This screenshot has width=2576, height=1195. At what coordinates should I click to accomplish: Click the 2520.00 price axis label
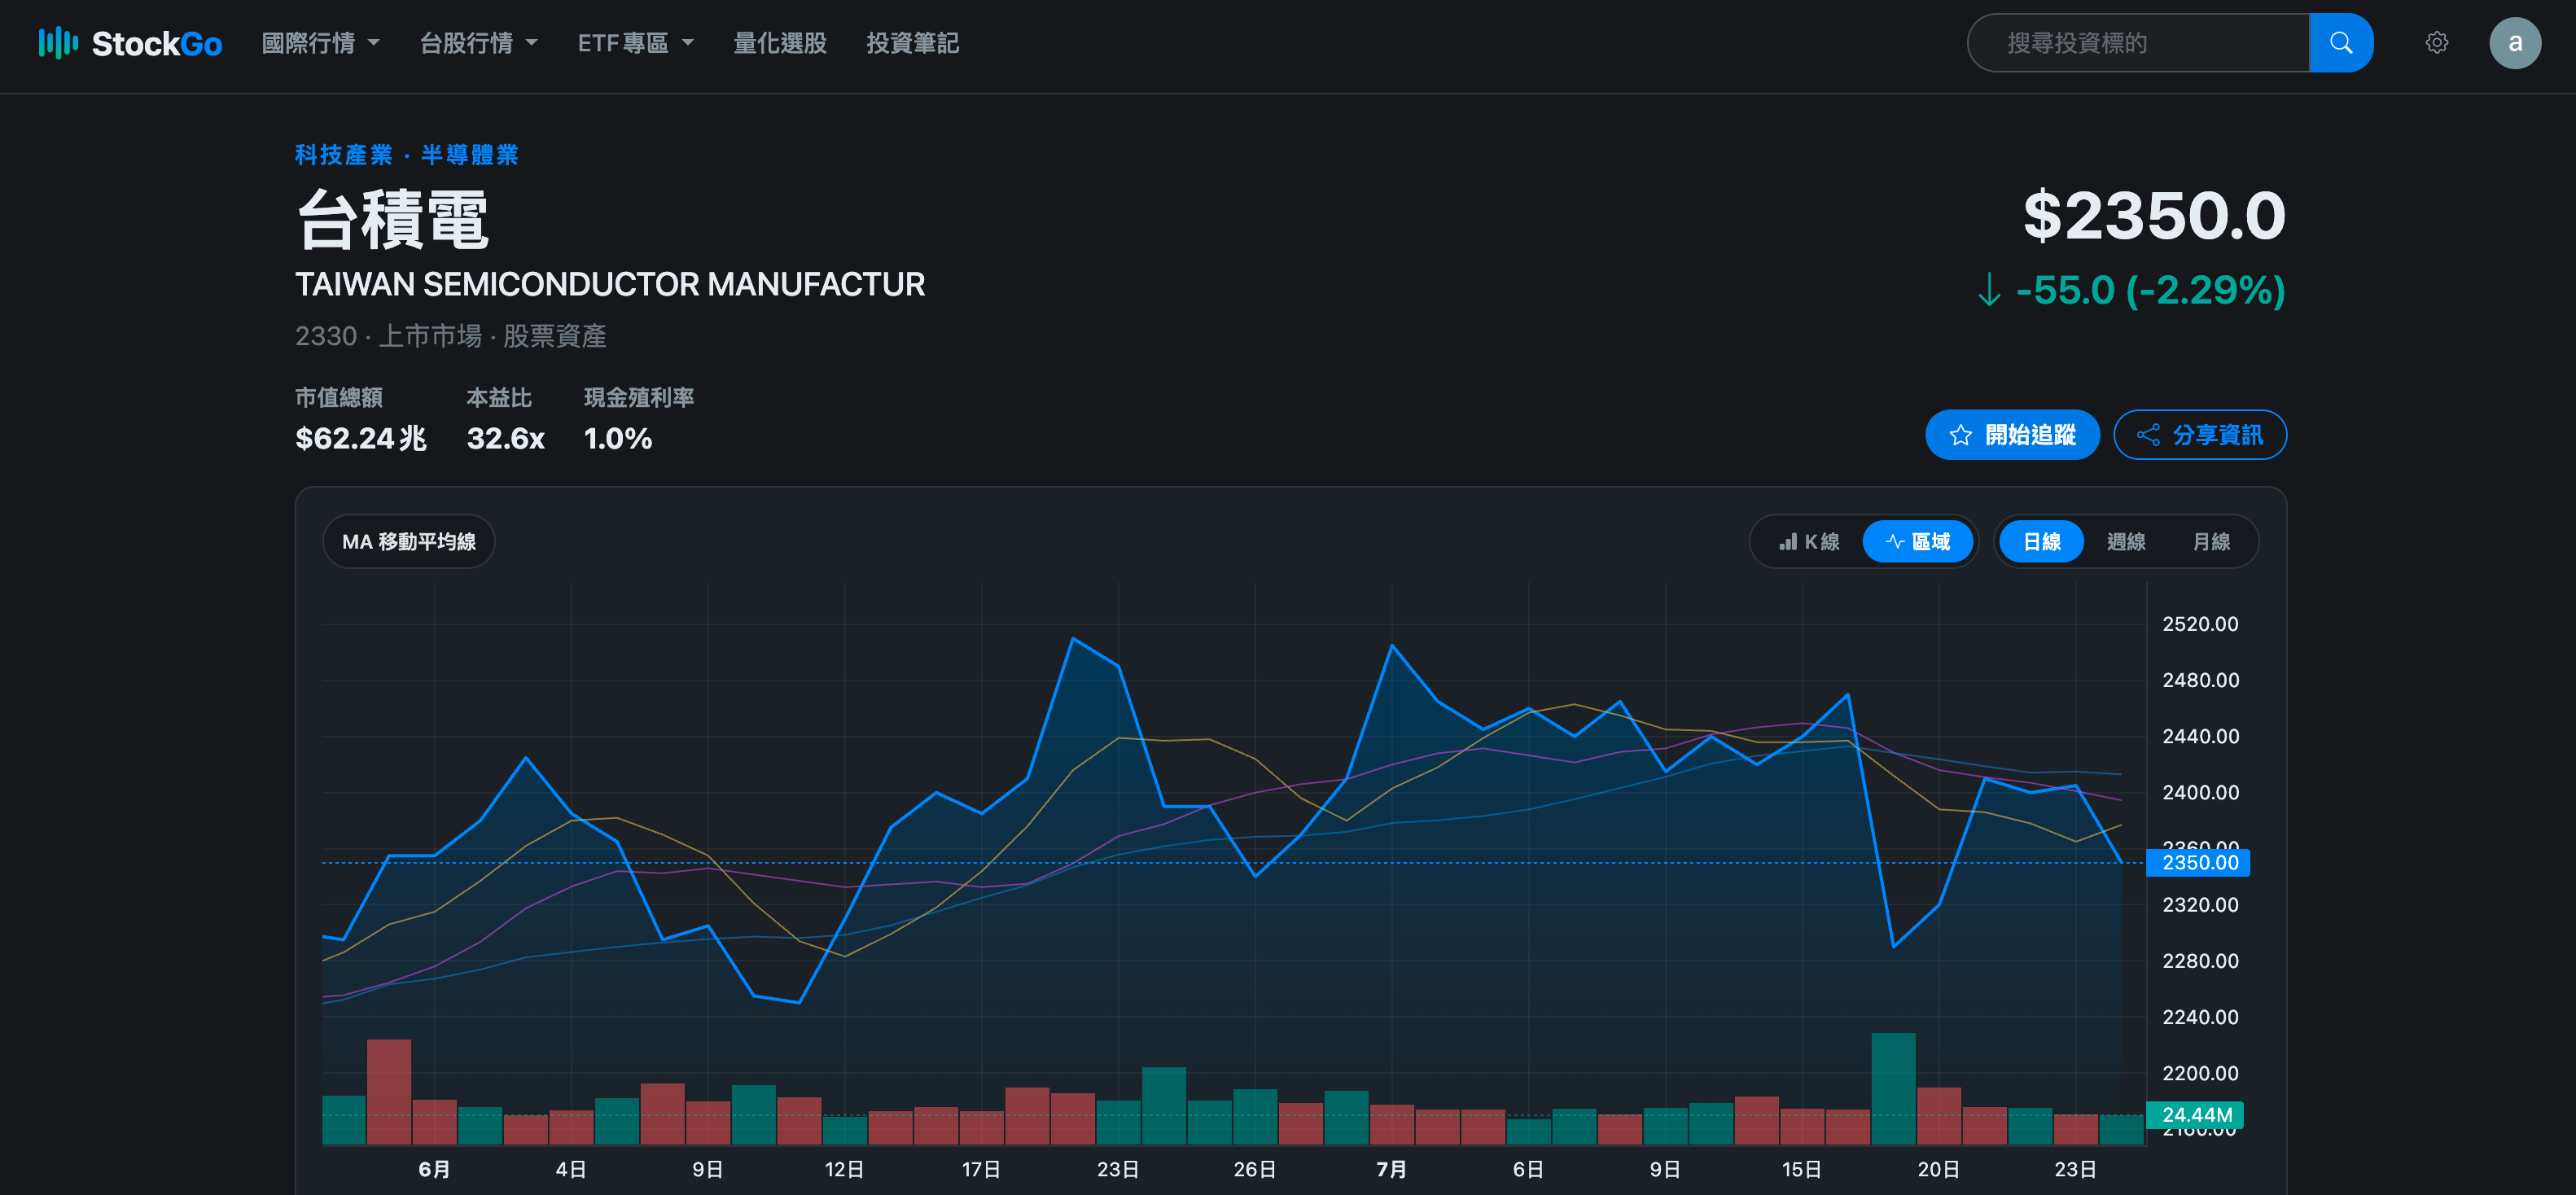[x=2200, y=624]
